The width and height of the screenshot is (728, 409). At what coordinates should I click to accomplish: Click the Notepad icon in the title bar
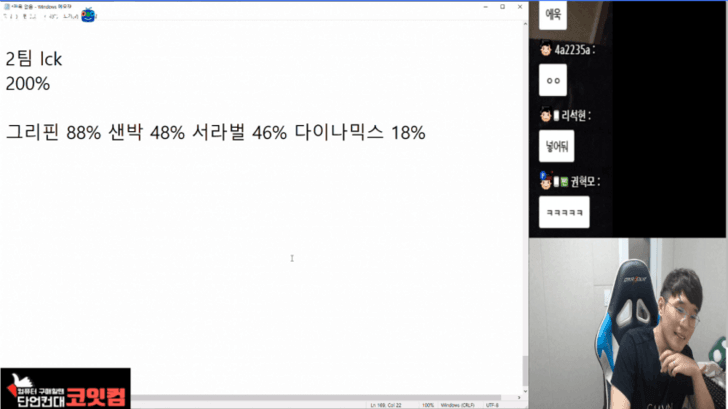[6, 4]
